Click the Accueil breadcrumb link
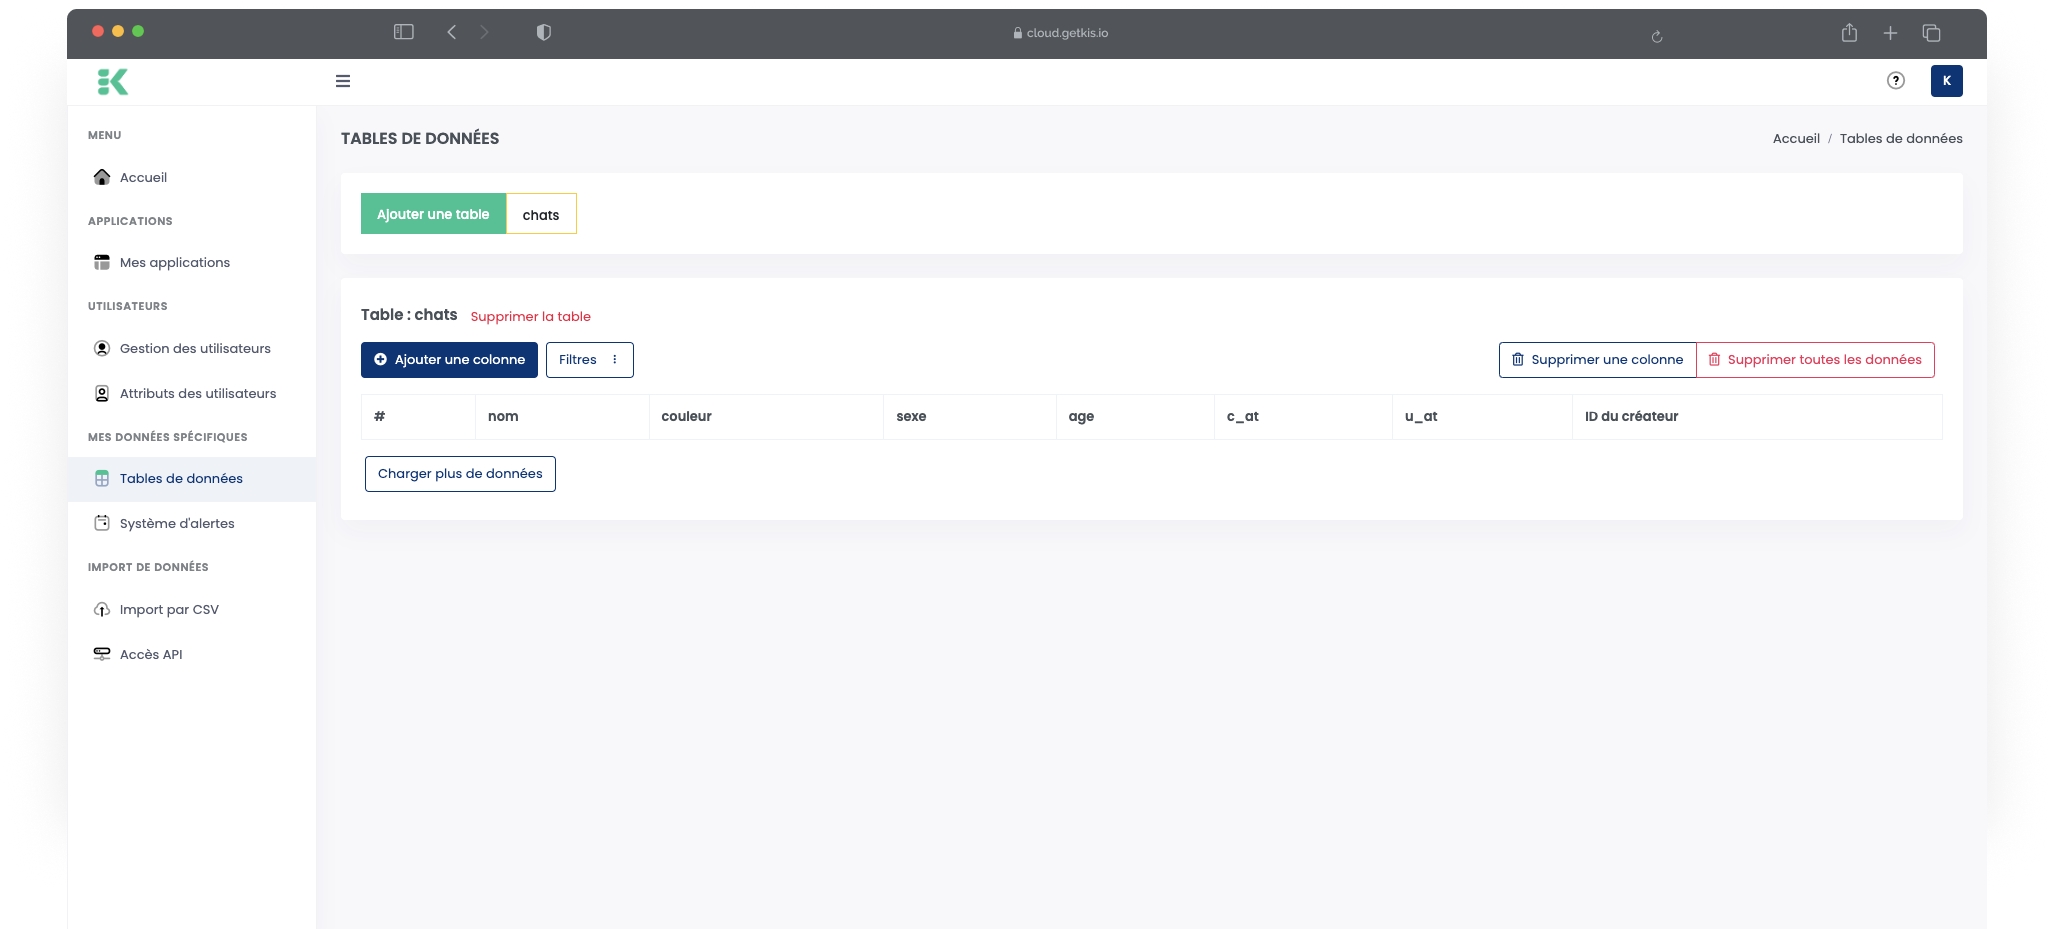2054x929 pixels. pos(1795,139)
